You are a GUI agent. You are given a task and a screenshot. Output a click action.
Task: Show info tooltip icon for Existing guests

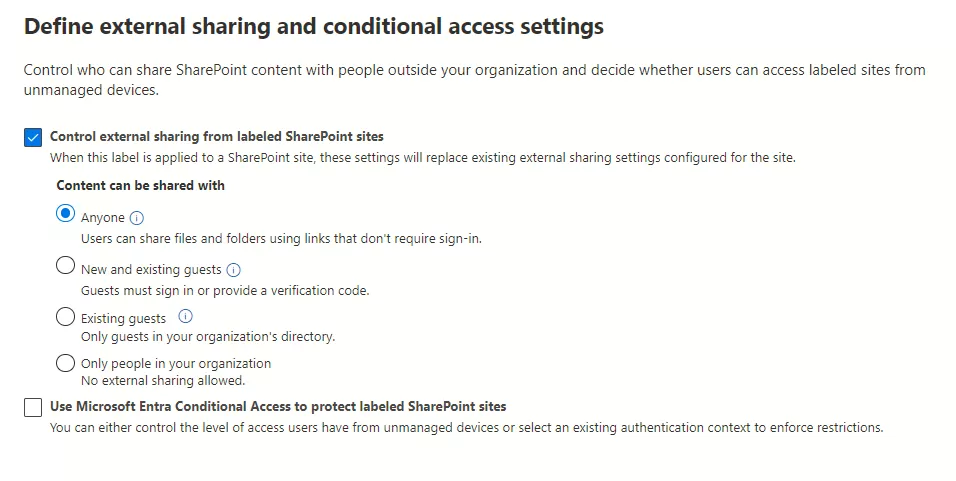[184, 317]
